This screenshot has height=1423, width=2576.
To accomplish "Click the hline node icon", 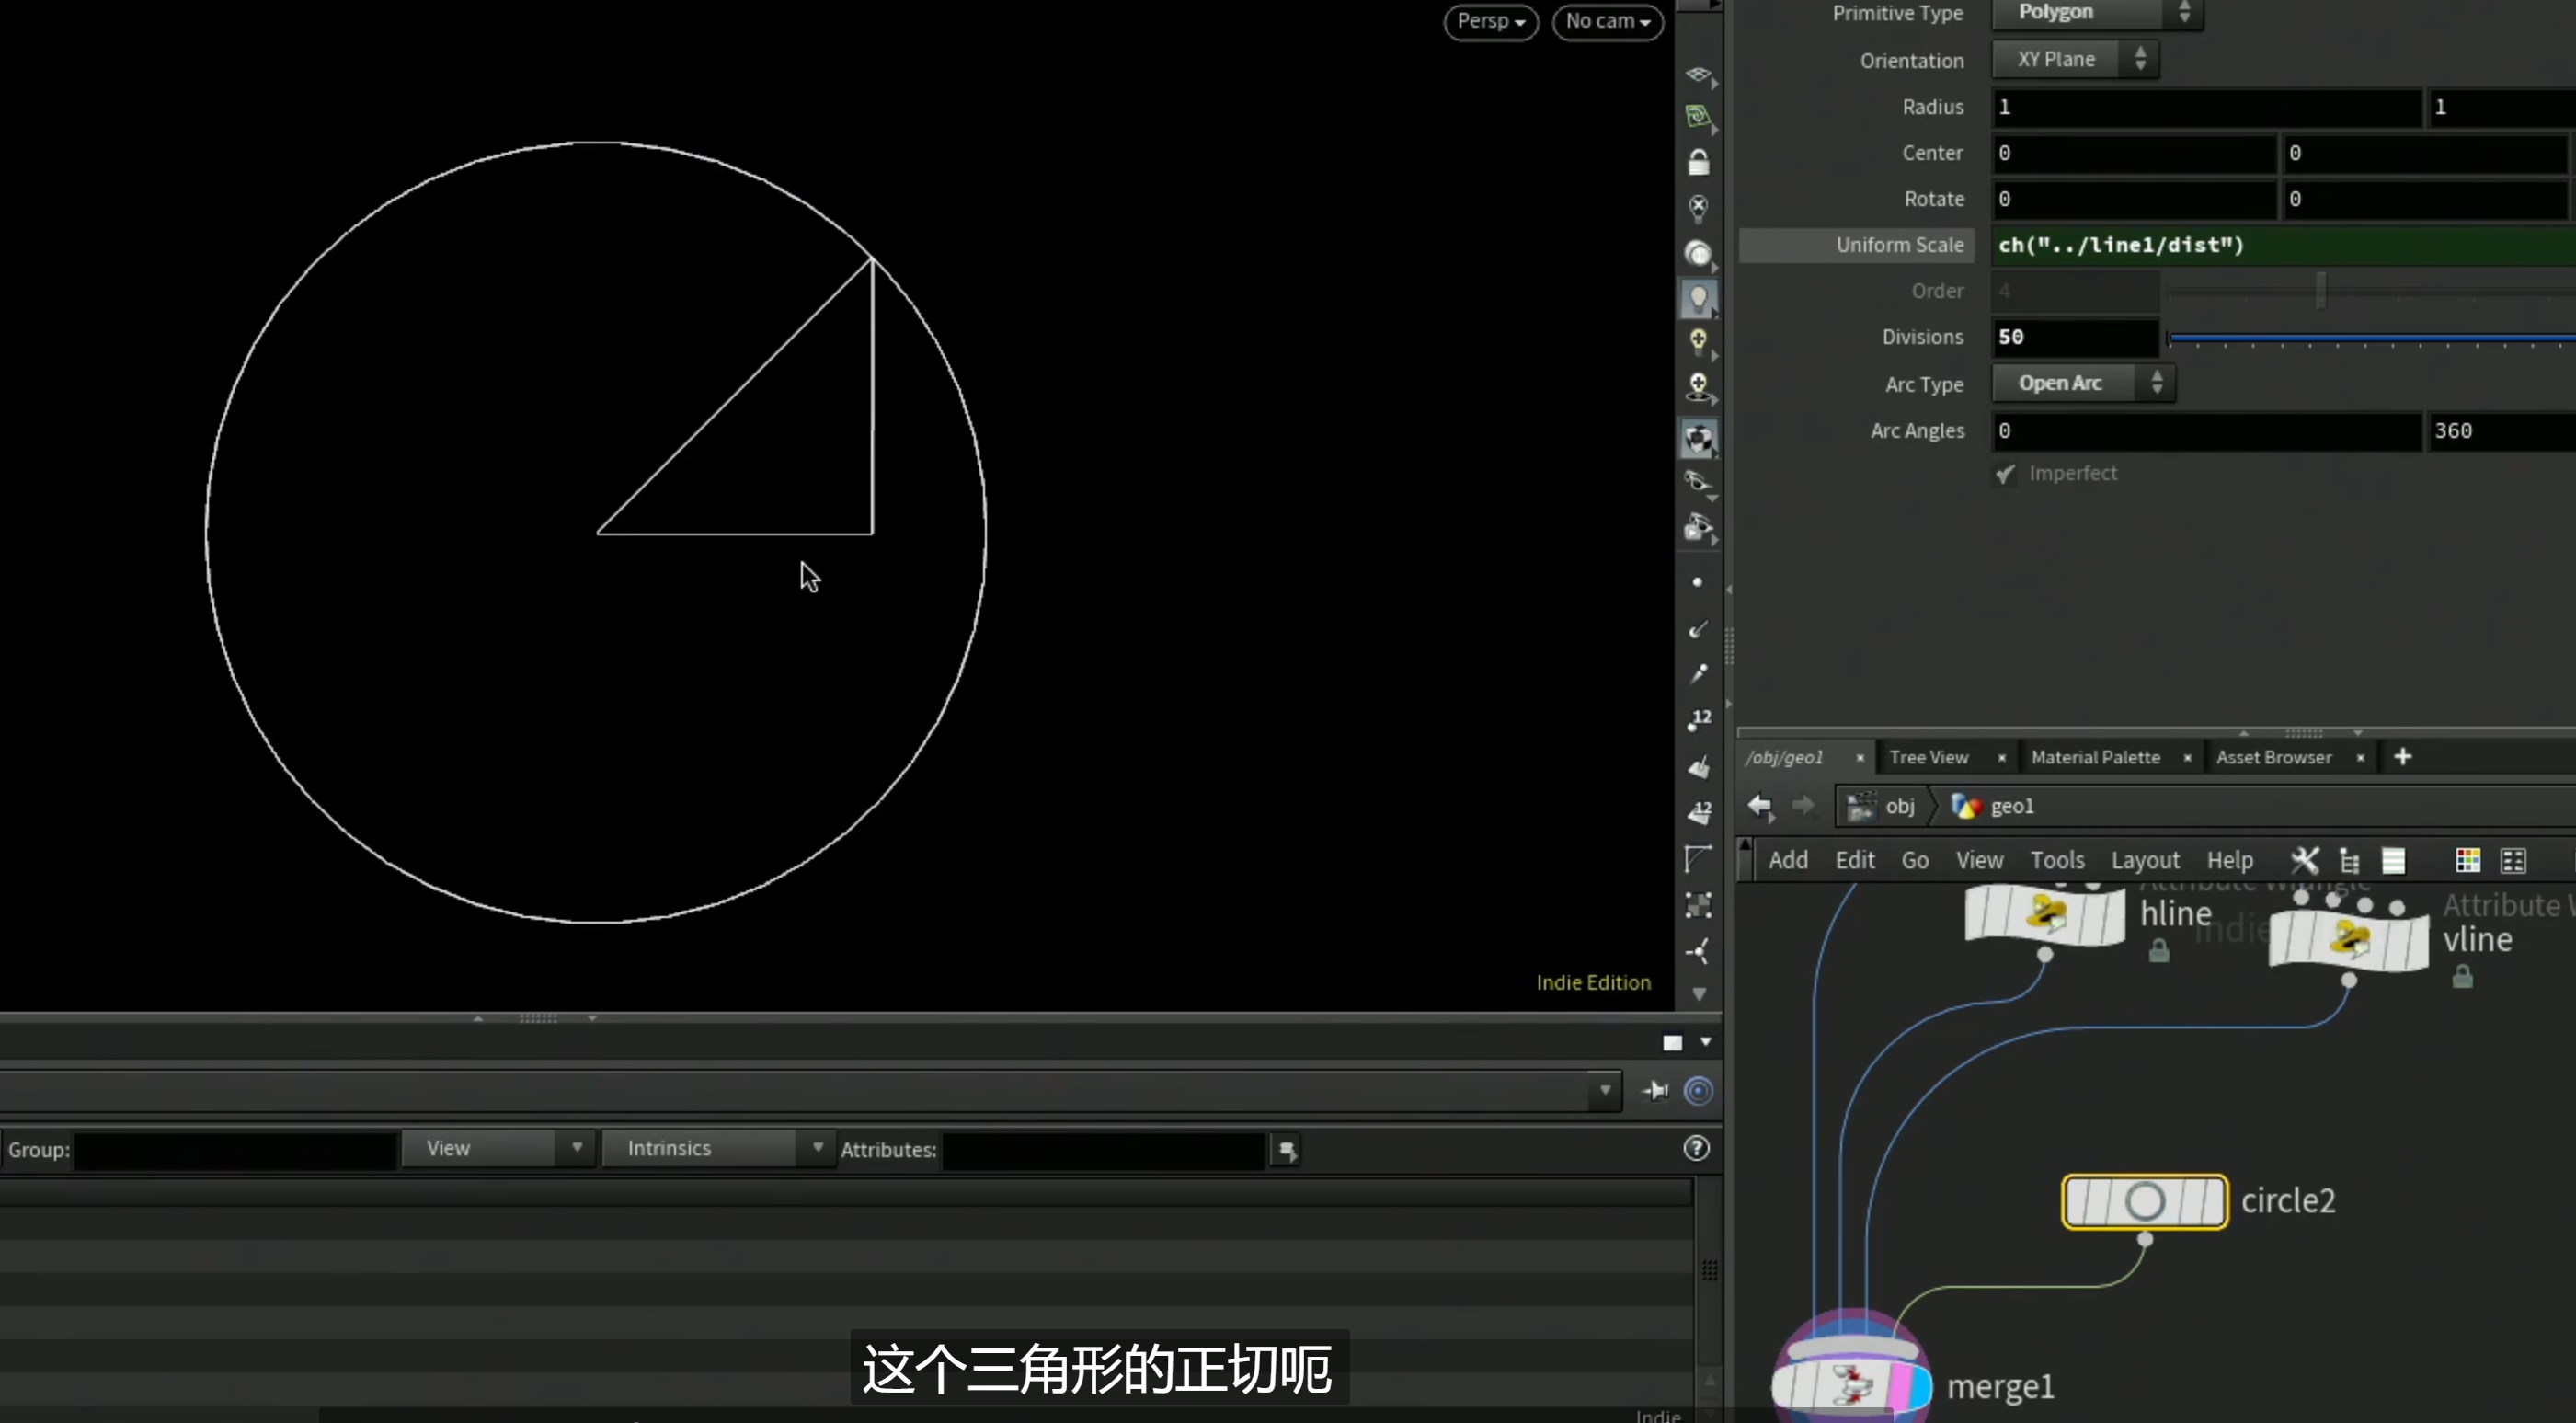I will coord(2045,914).
